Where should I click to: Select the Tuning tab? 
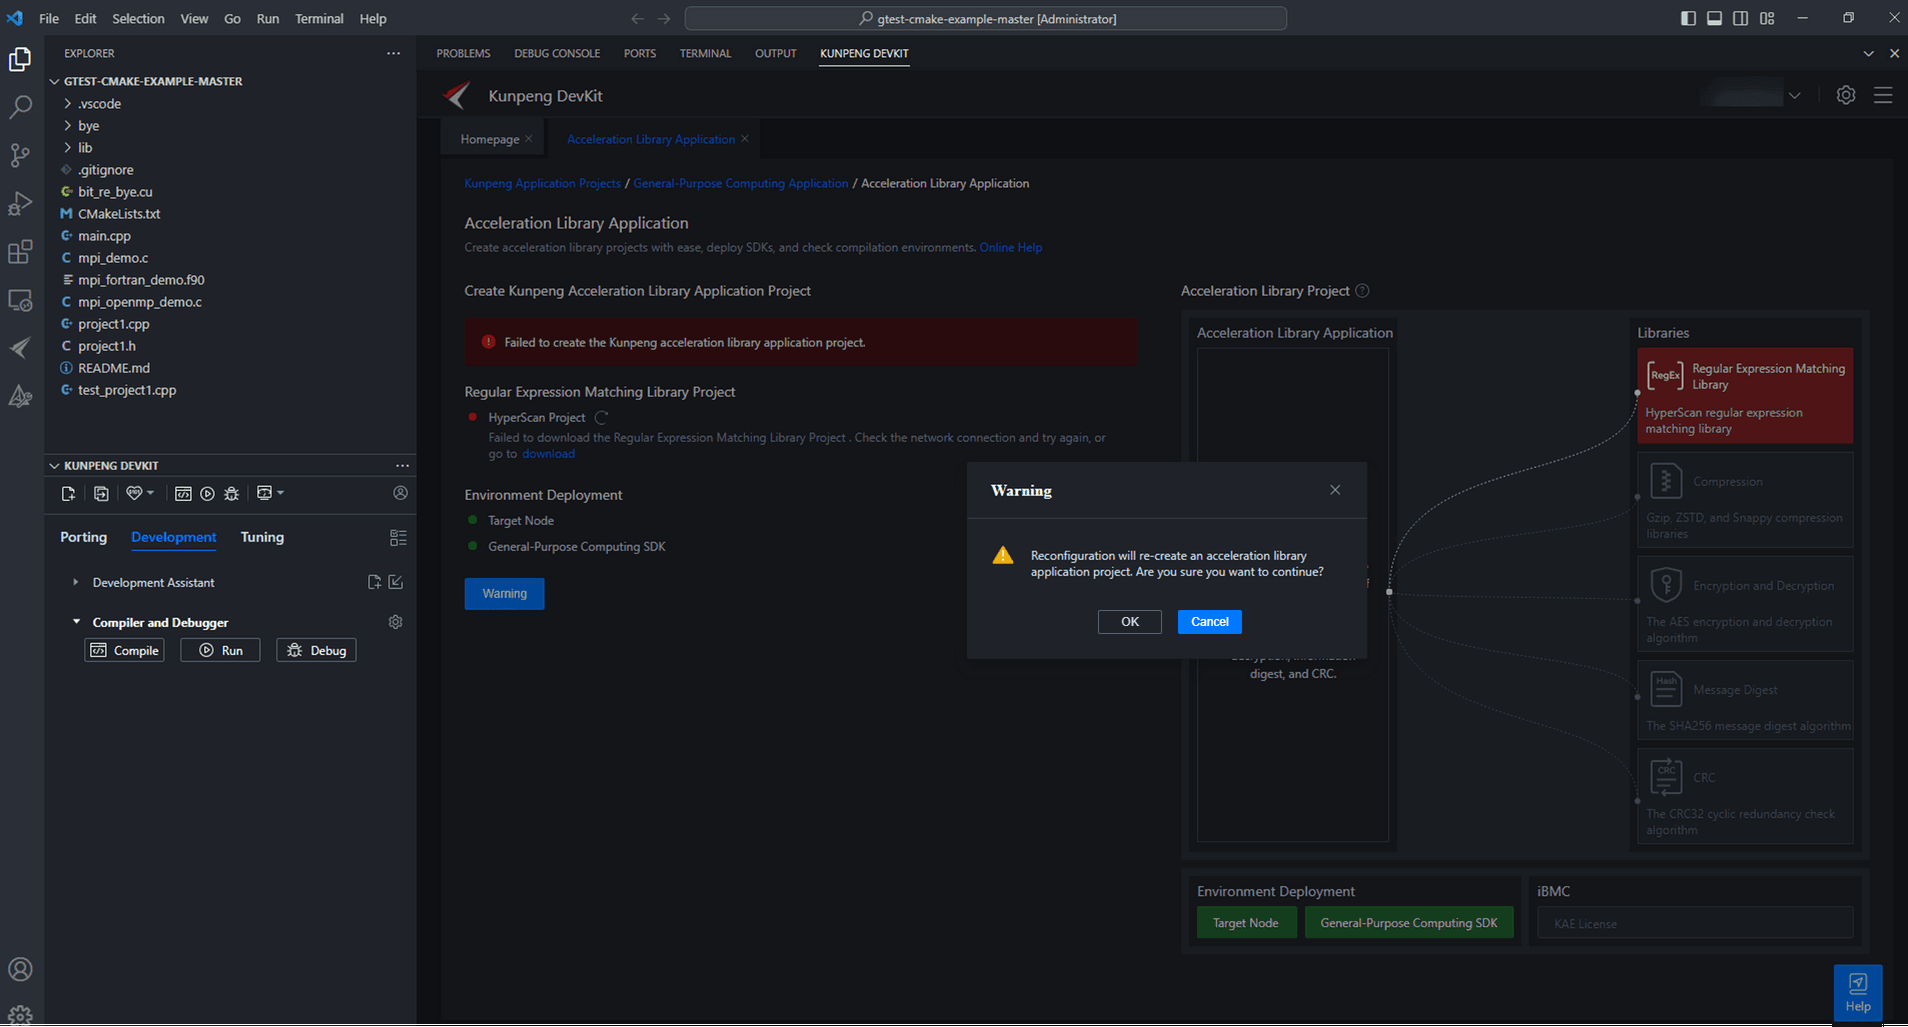[262, 537]
